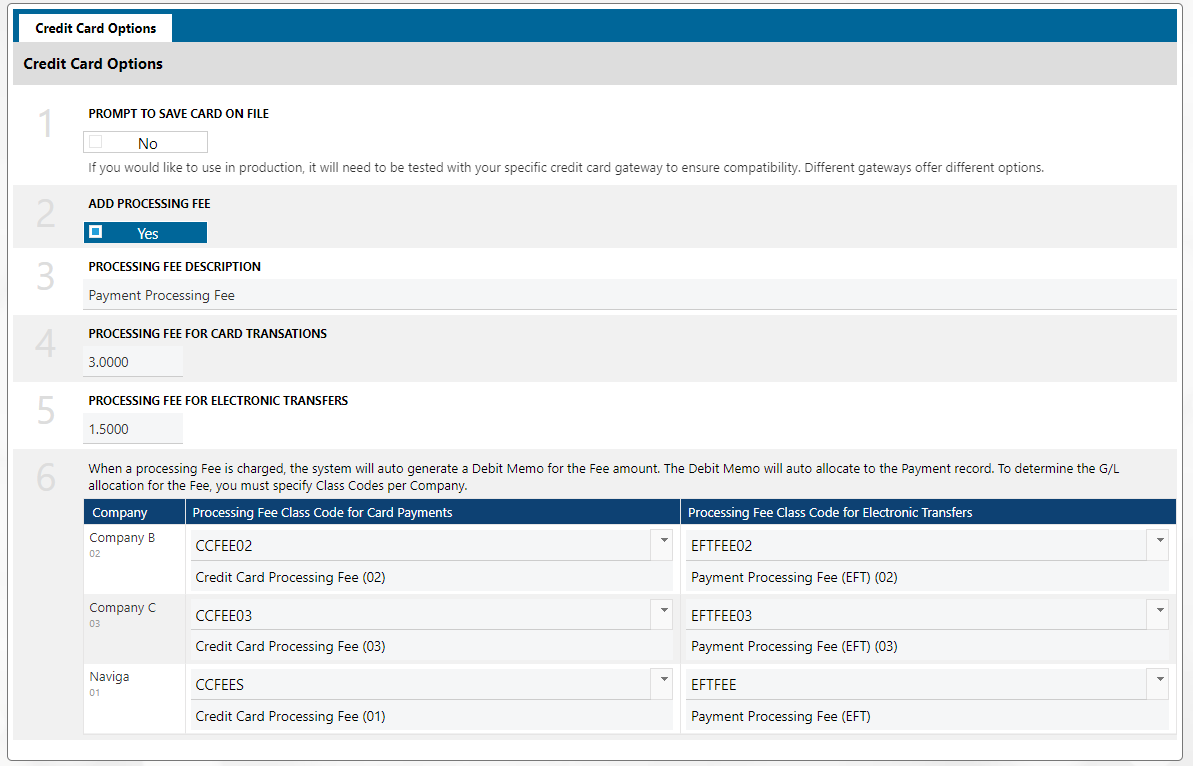Click the Company column header
The image size is (1193, 766).
[120, 513]
